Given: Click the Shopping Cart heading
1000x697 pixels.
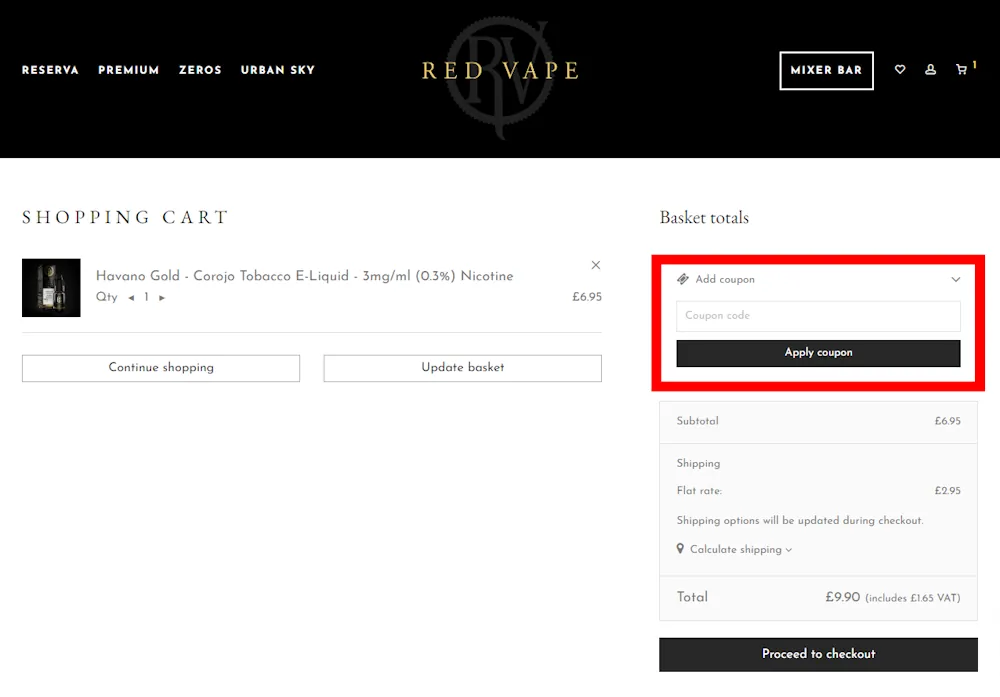Looking at the screenshot, I should pyautogui.click(x=125, y=217).
